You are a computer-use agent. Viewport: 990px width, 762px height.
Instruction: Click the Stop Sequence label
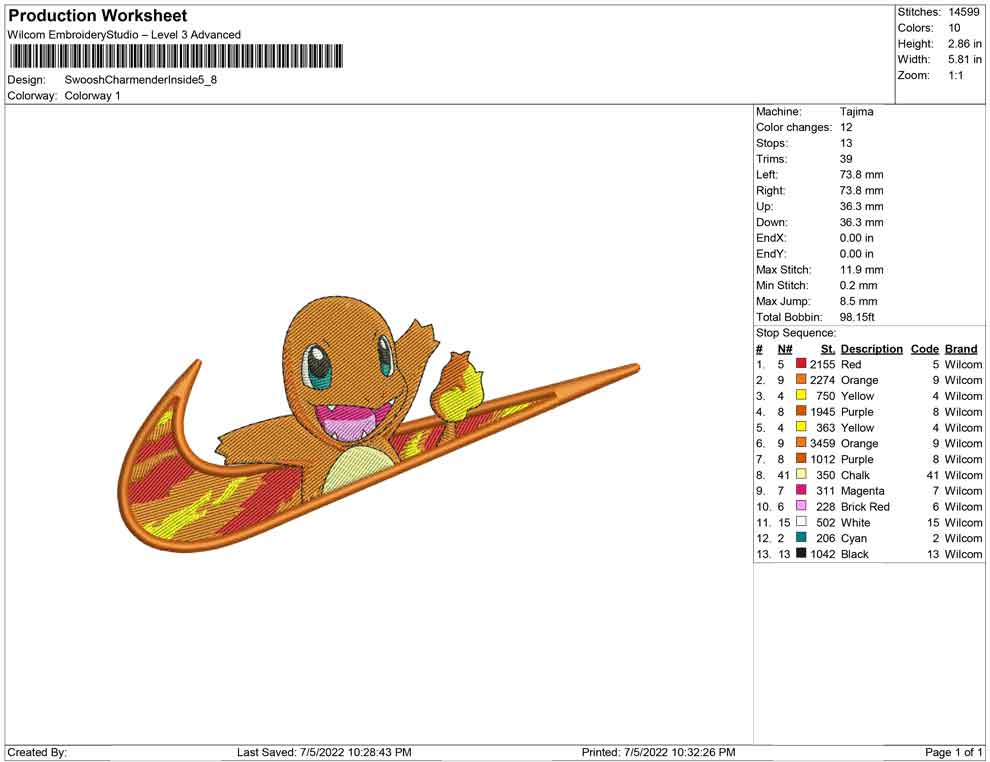pos(796,333)
